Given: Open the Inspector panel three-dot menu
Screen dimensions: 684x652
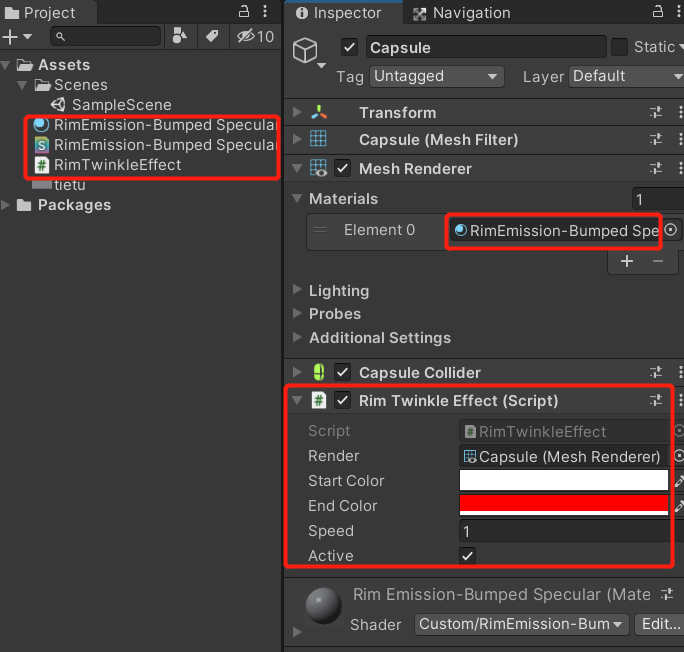Looking at the screenshot, I should (x=671, y=11).
